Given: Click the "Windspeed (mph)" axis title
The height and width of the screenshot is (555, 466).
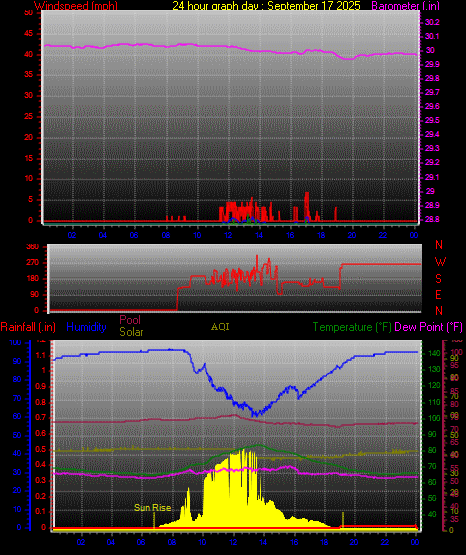Looking at the screenshot, I should tap(75, 5).
